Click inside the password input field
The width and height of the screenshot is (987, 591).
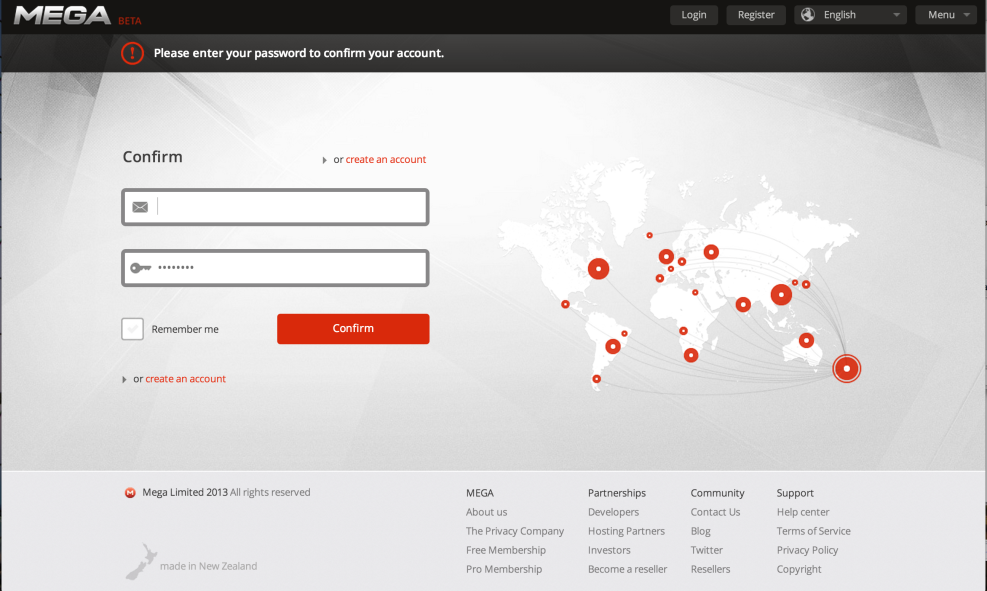coord(275,267)
